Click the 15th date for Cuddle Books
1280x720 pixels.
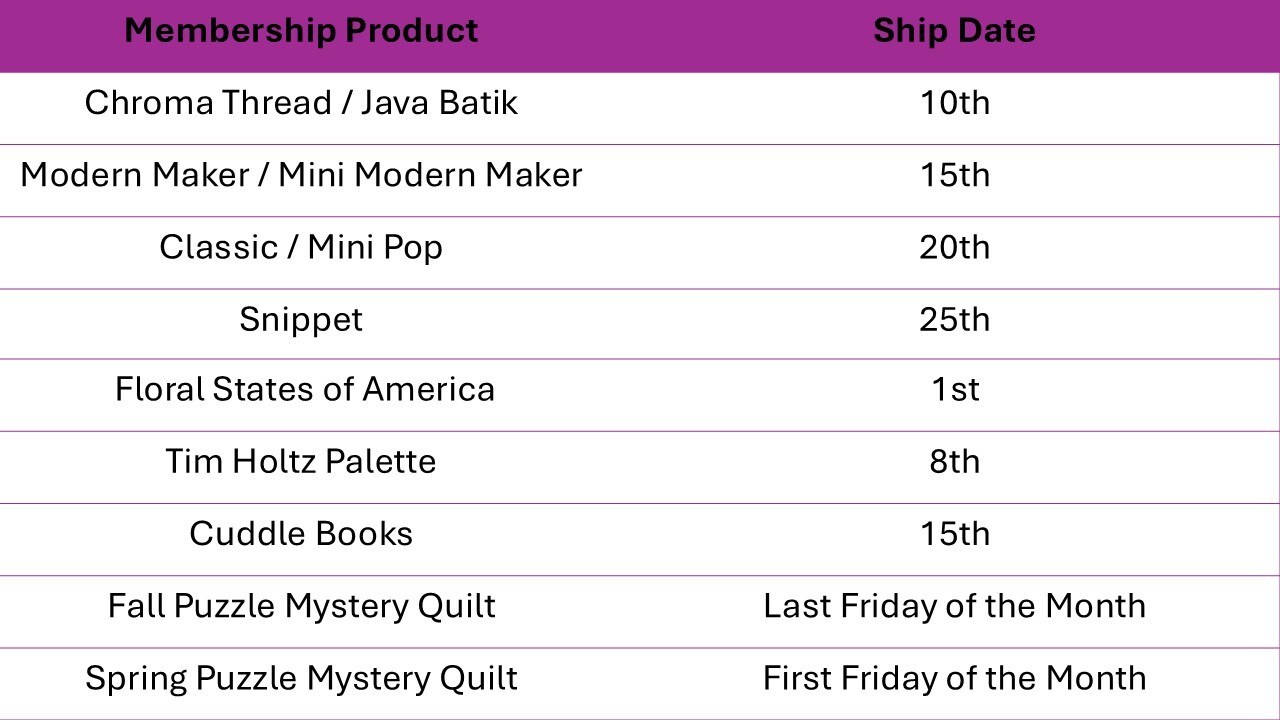pos(954,533)
